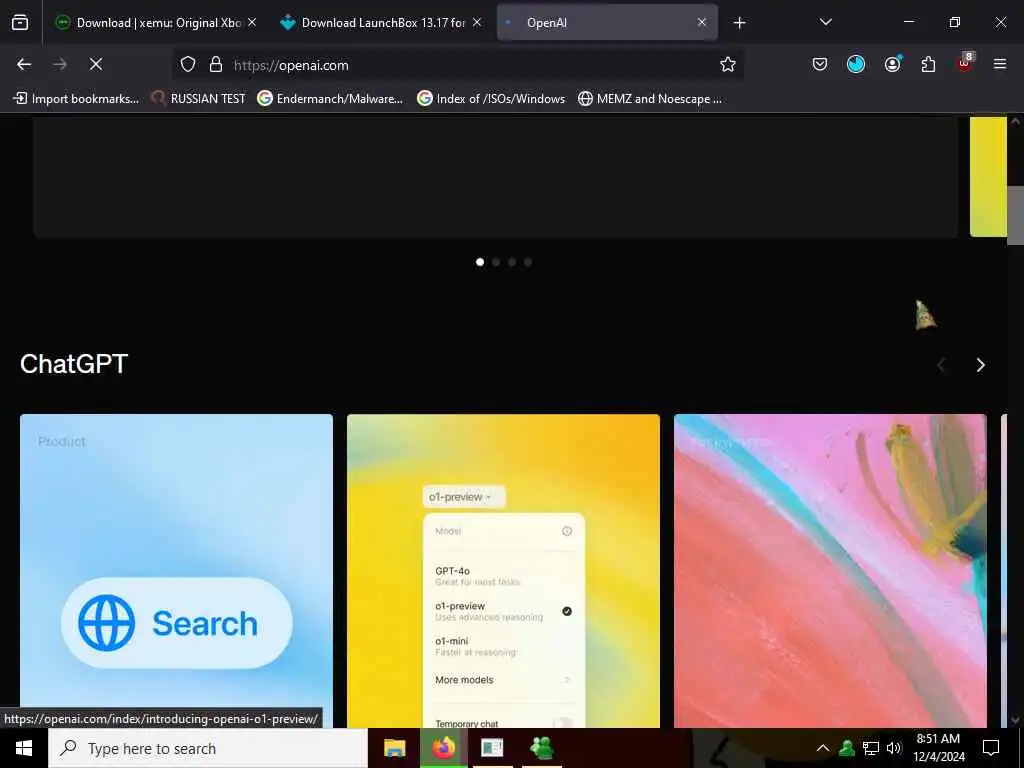Open the uBlock Origin extension badge
1024x768 pixels.
coord(965,63)
